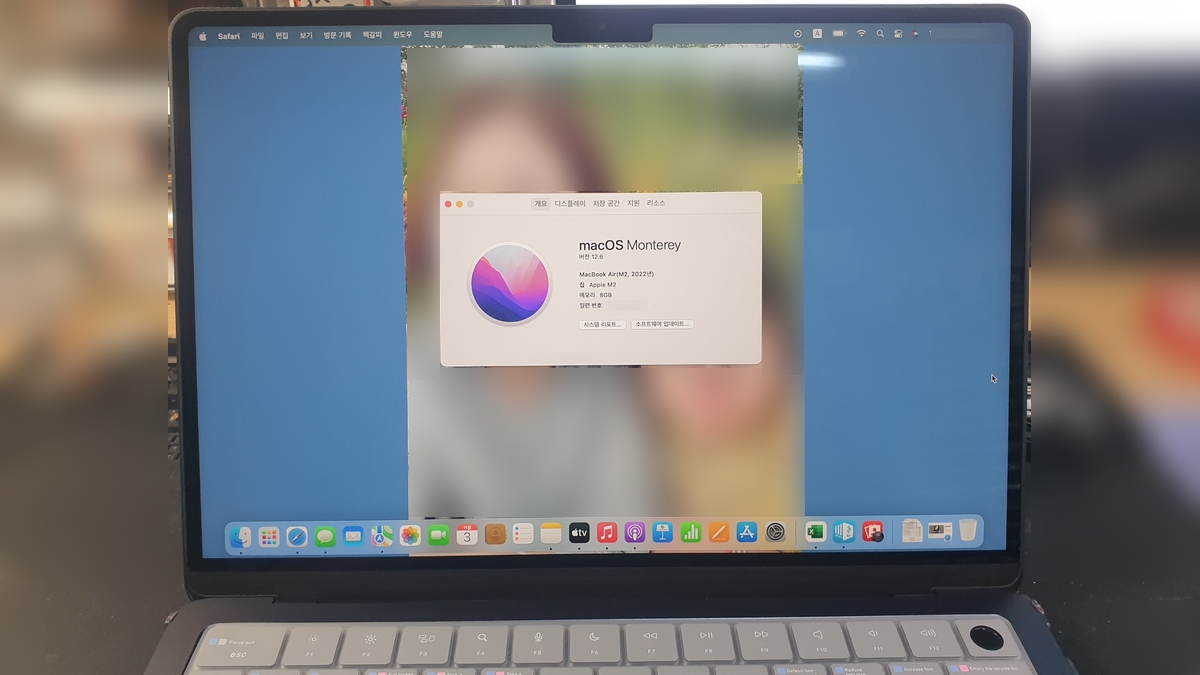Open Launchpad in the Dock
1200x675 pixels.
(269, 537)
